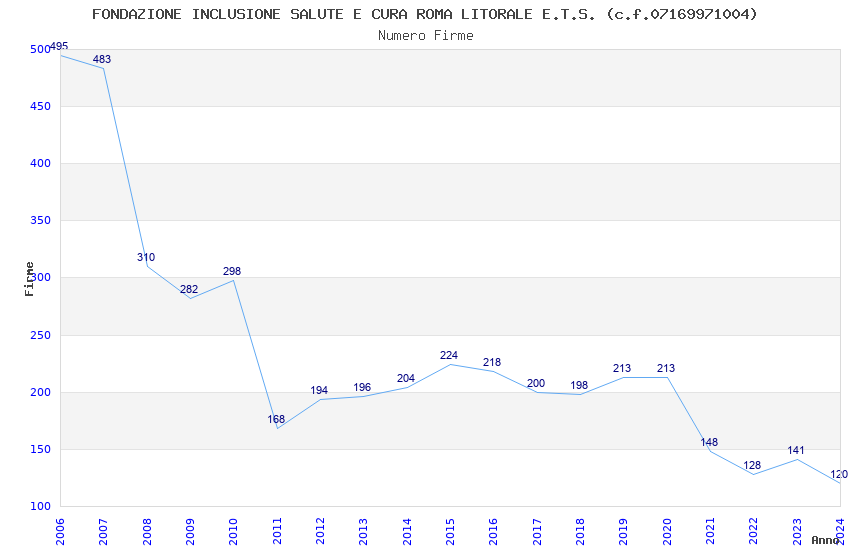Click the 298 data label above 2010
The image size is (850, 550).
pos(232,272)
